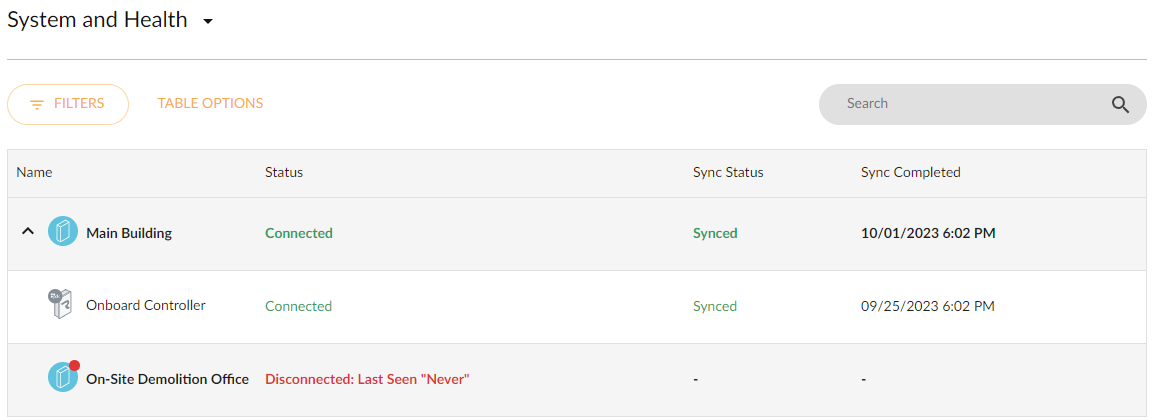
Task: Click Main Building's Connected status text
Action: pos(299,233)
